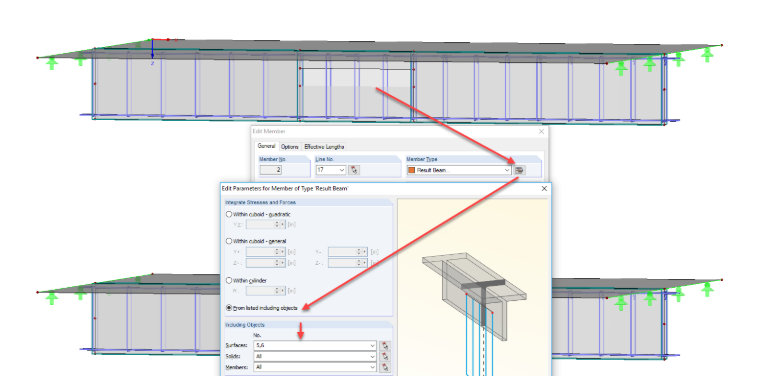Open the Effective Lengths tab
This screenshot has width=760, height=376.
tap(324, 147)
